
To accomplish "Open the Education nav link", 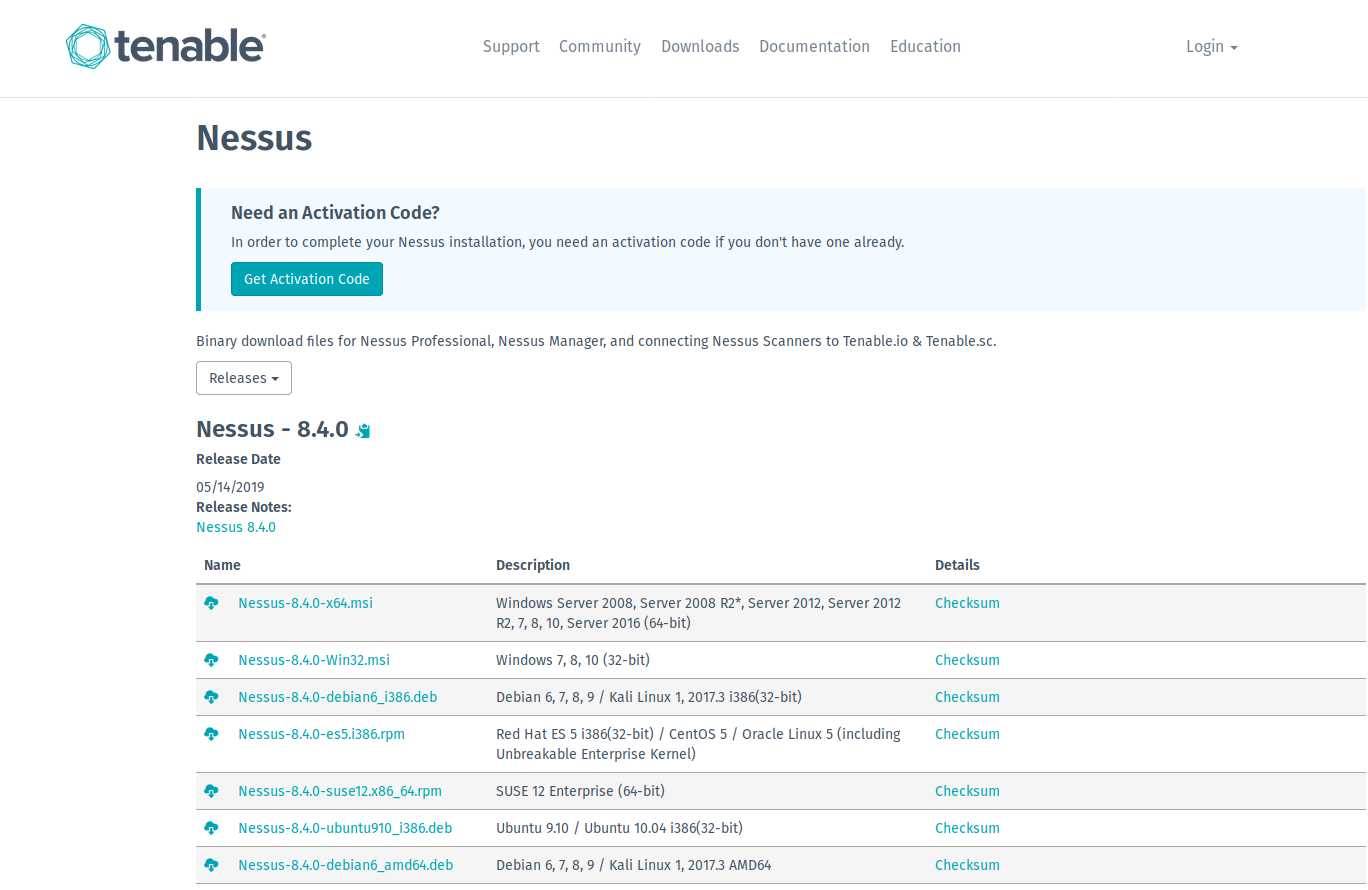I will (x=925, y=46).
